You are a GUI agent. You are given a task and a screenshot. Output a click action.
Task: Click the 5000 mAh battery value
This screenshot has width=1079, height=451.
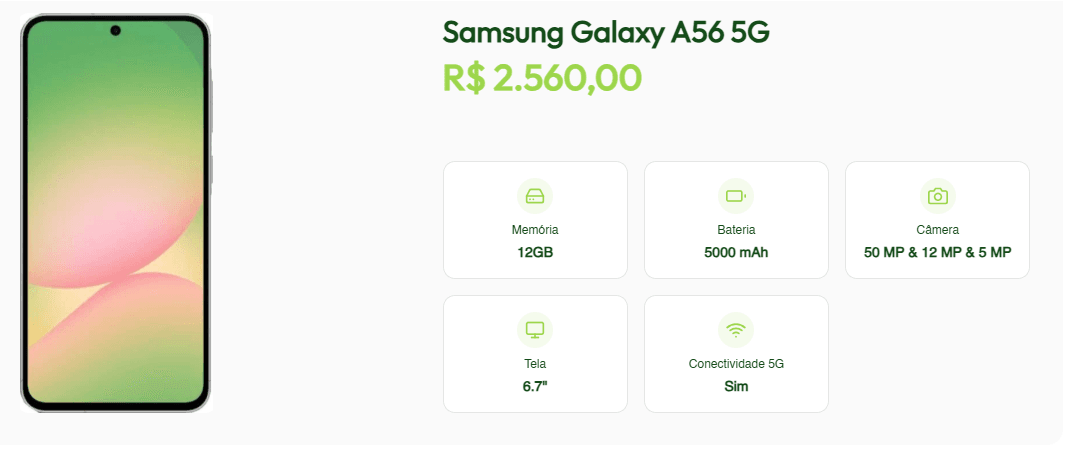click(x=736, y=252)
